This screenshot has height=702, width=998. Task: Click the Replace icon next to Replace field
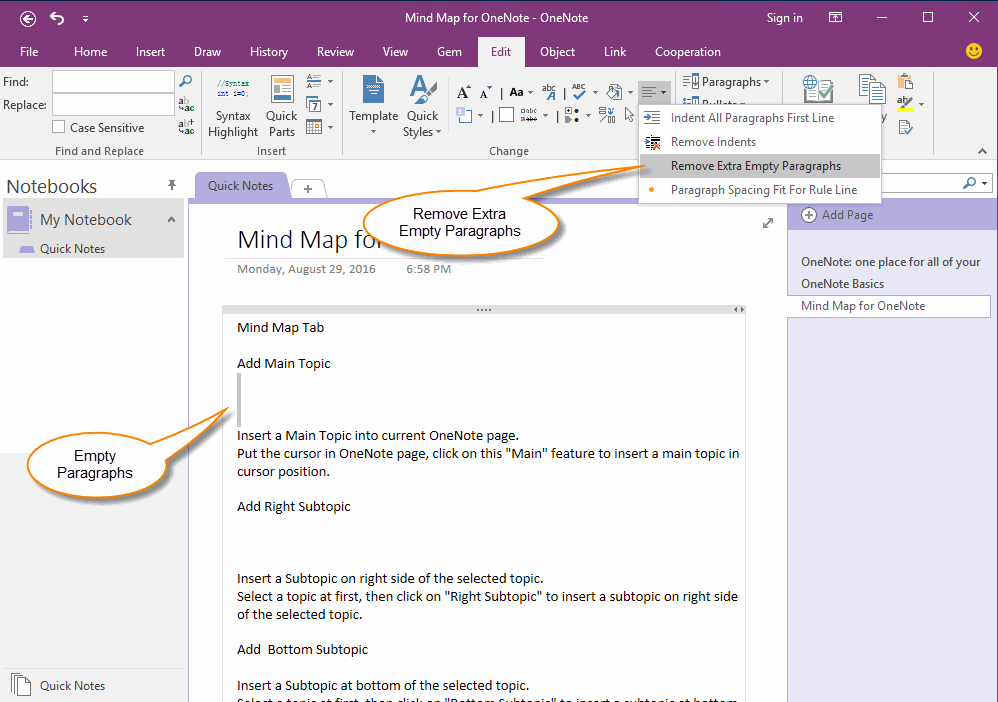tap(186, 104)
